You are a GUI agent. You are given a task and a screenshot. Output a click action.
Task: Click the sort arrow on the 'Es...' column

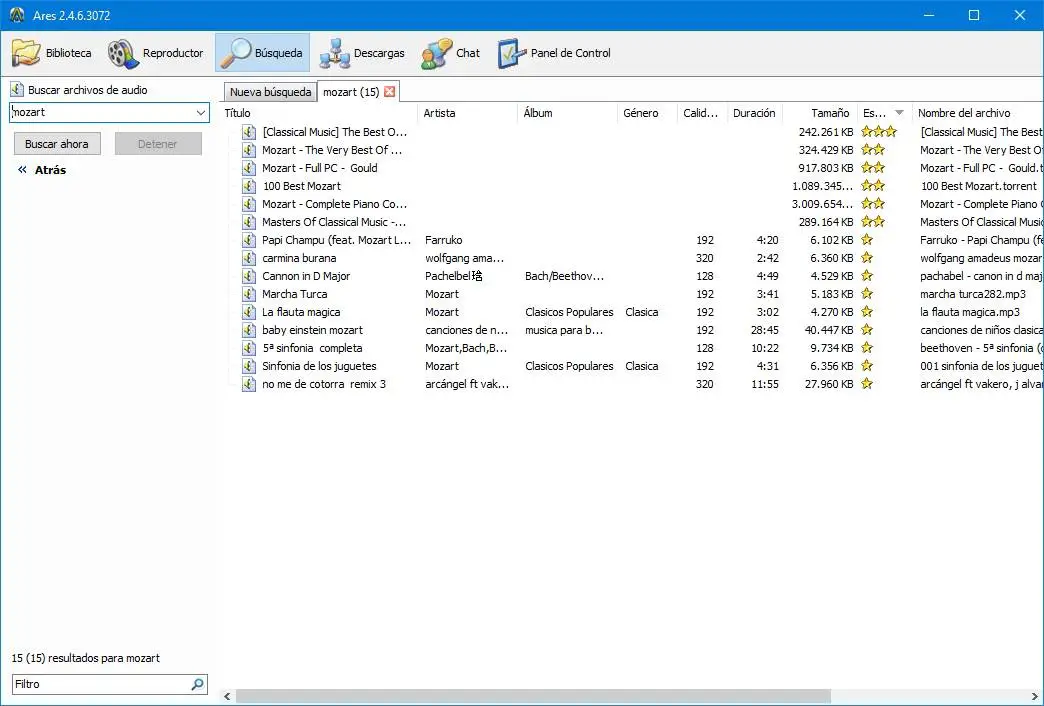(900, 113)
